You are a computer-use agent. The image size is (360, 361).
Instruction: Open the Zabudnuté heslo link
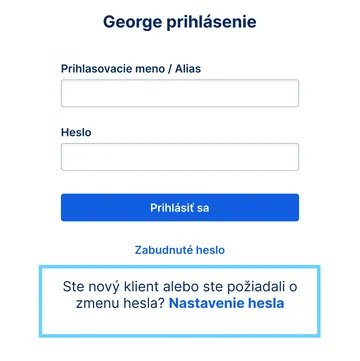coord(180,250)
